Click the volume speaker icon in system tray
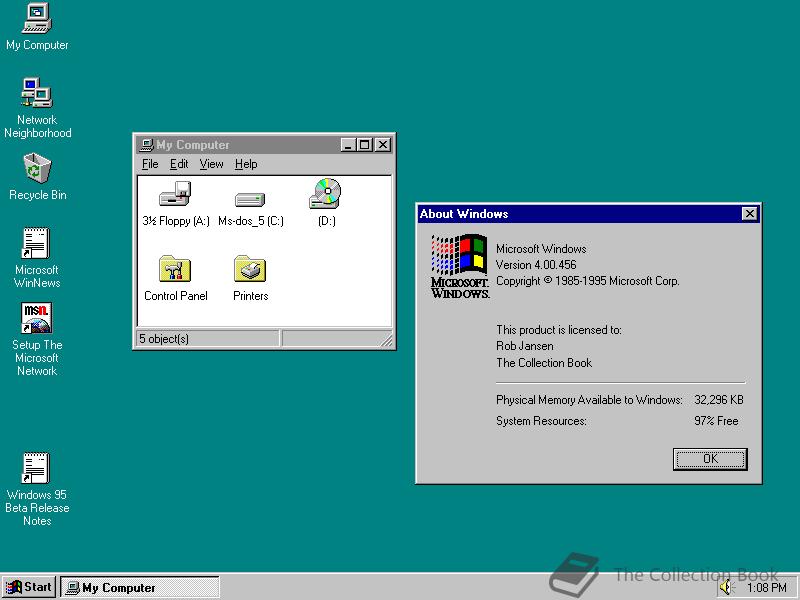This screenshot has height=600, width=800. point(726,588)
